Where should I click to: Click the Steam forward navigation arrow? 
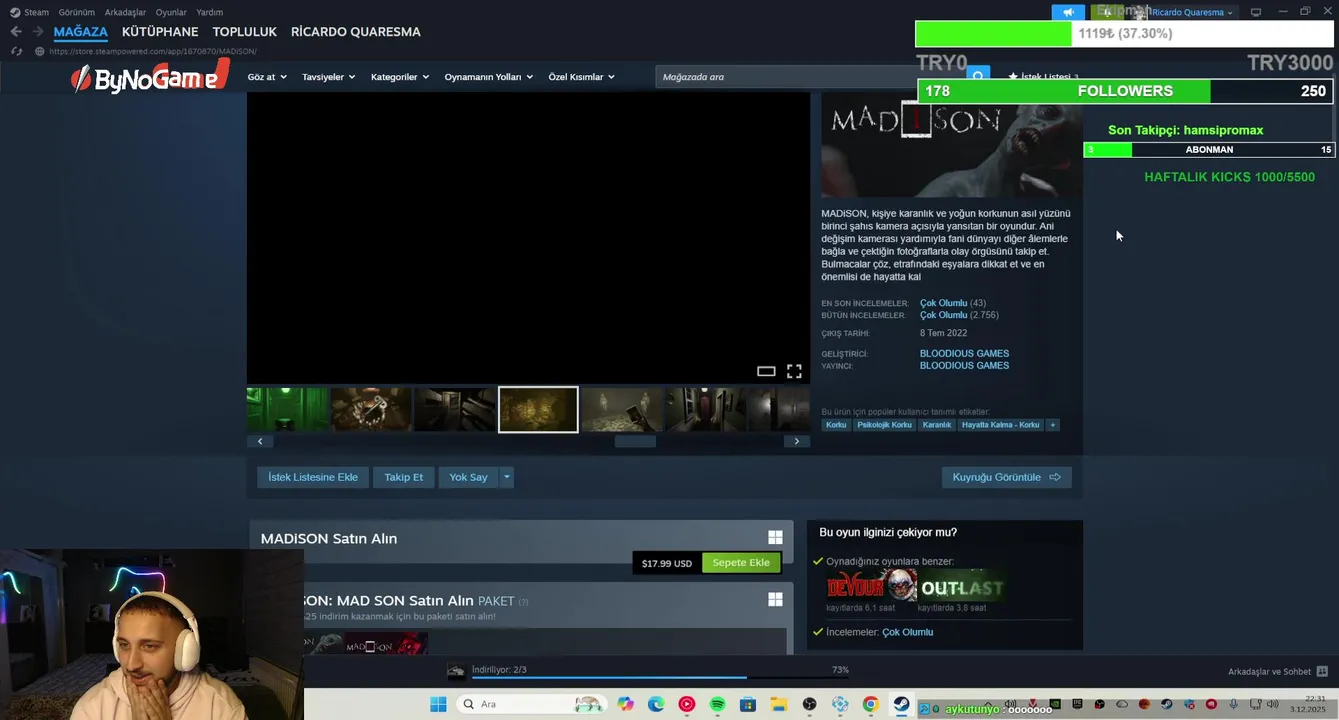tap(38, 32)
